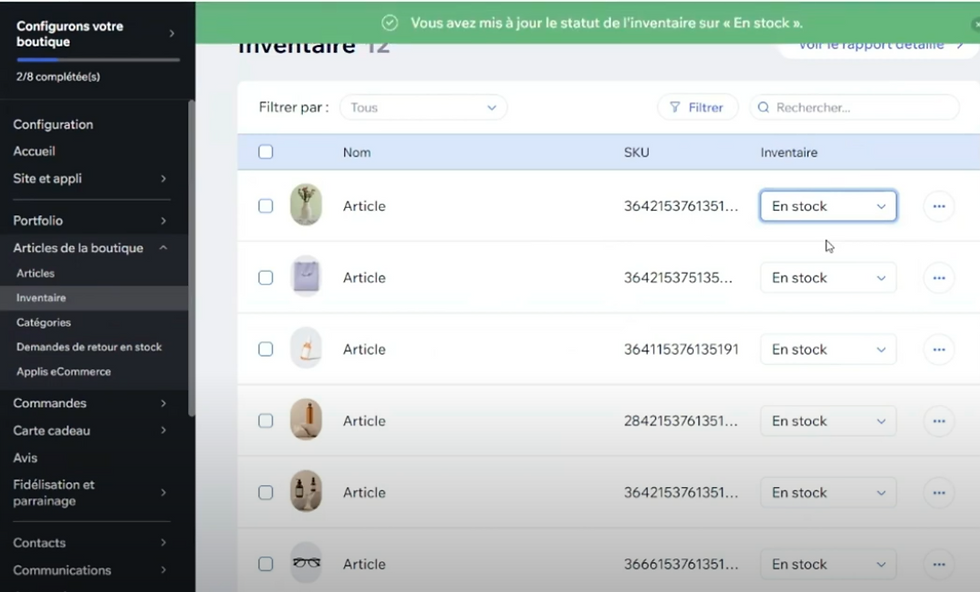Open more actions for SKU 364215375135 row
Screen dimensions: 980x592
coord(939,278)
